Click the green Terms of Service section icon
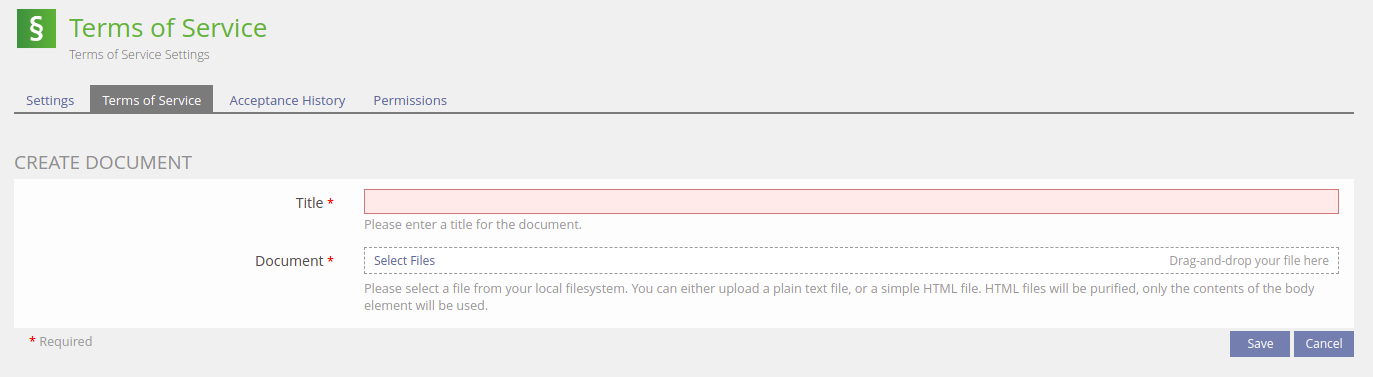 [36, 29]
